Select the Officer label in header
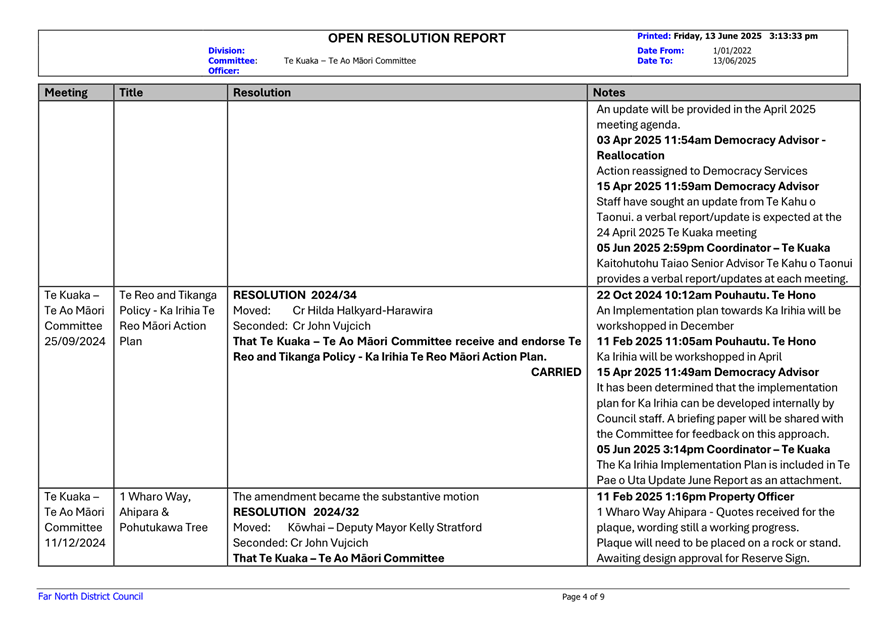The image size is (885, 626). pos(224,71)
